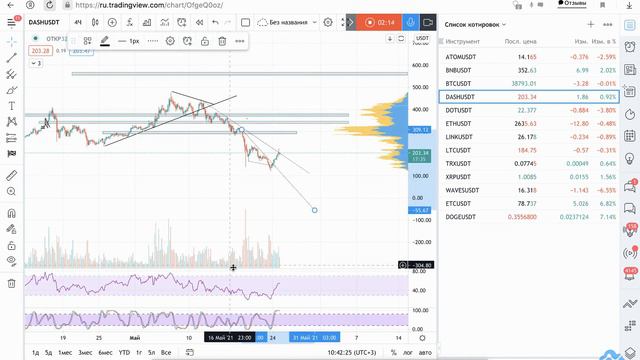Toggle lock all drawing tools
The height and width of the screenshot is (360, 640).
11,245
